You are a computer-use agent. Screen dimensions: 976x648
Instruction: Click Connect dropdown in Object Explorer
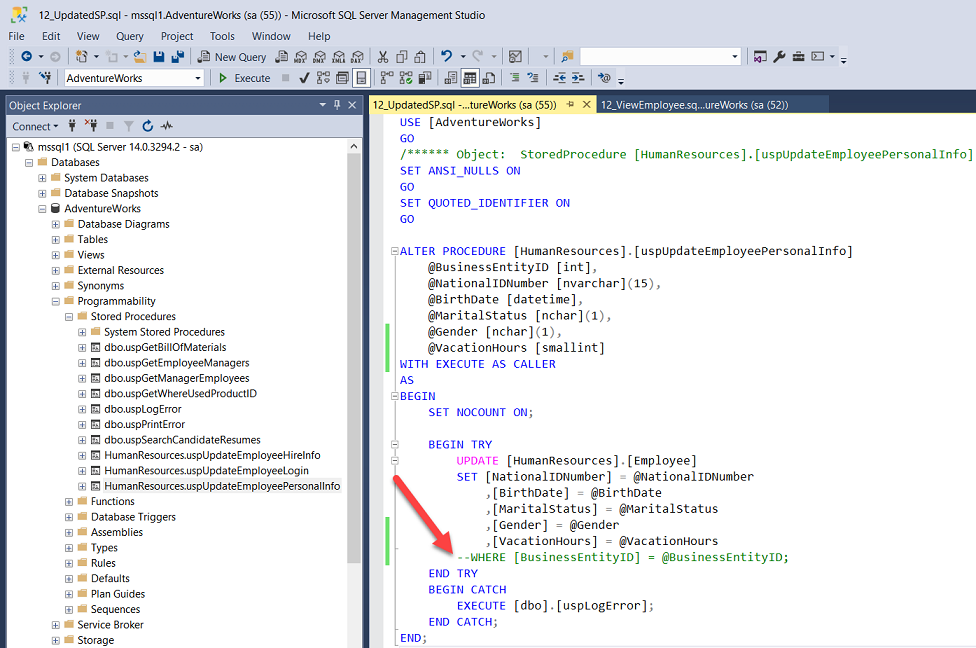35,126
